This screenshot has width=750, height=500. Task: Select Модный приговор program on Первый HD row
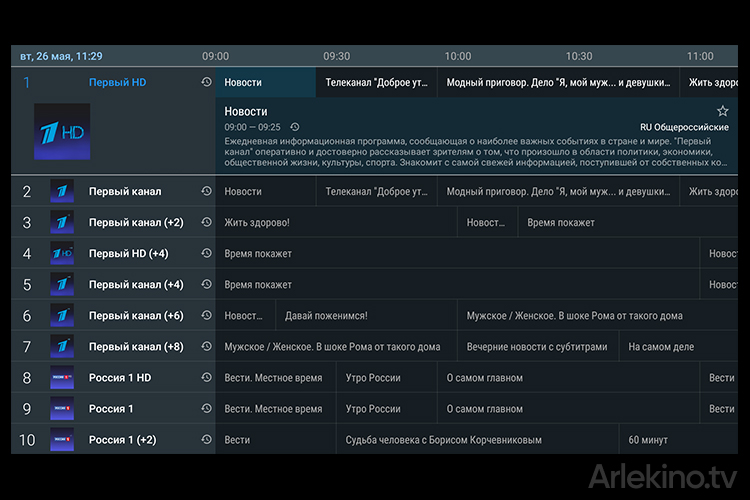click(x=558, y=82)
